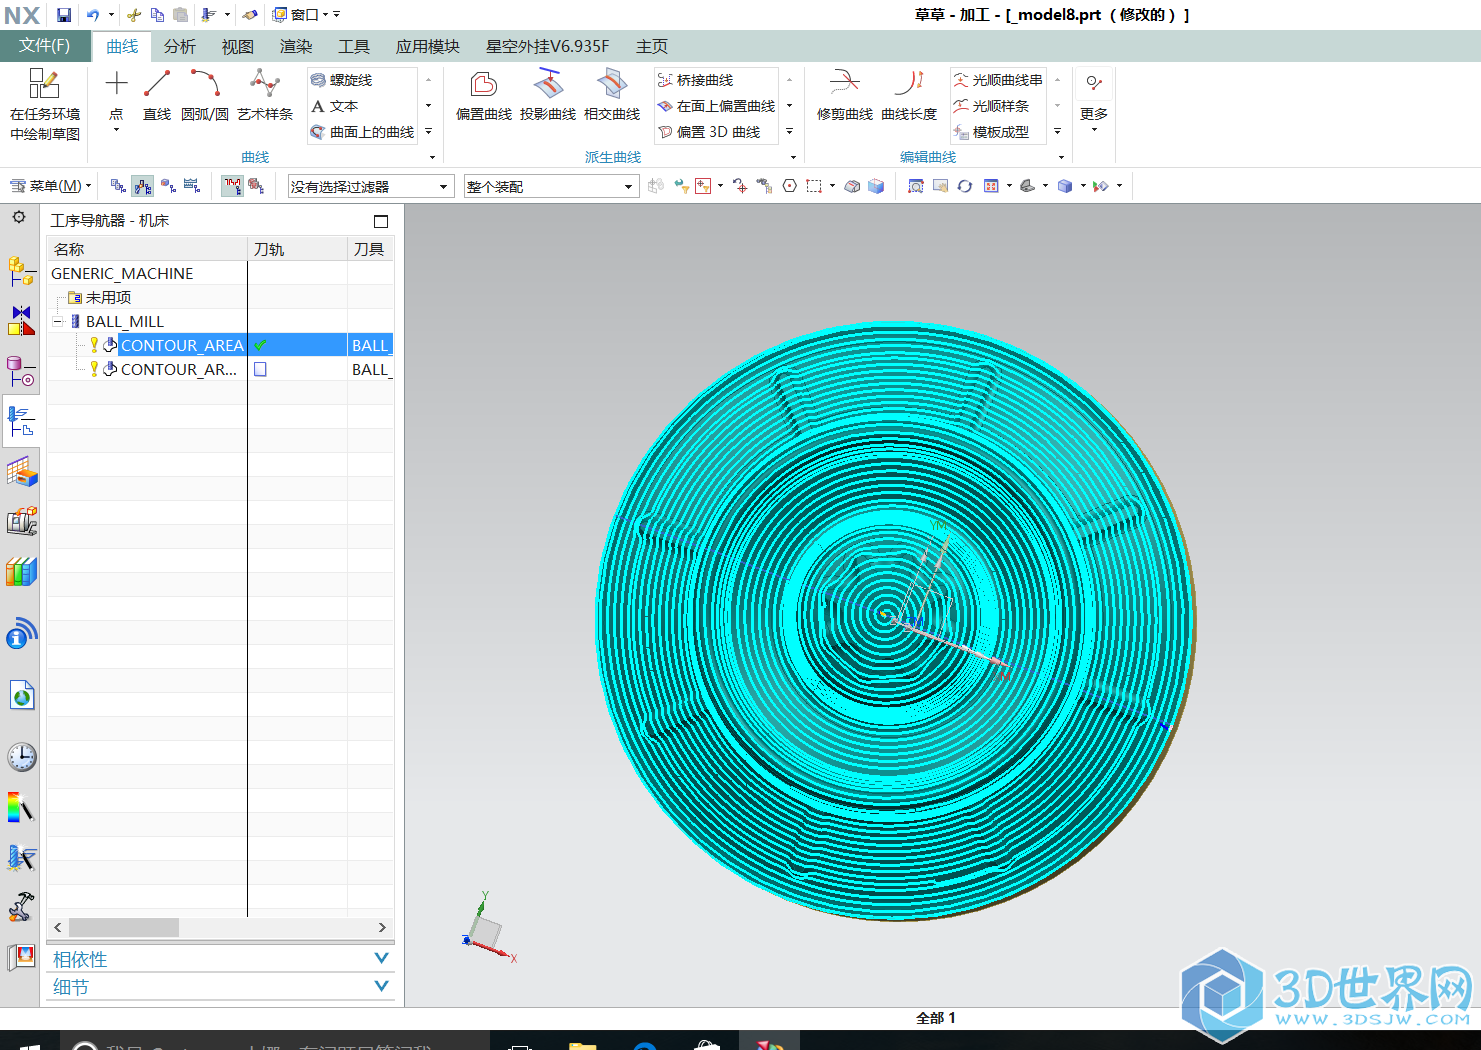Viewport: 1481px width, 1050px height.
Task: Click the Helix (螺旋线) button
Action: click(x=342, y=80)
